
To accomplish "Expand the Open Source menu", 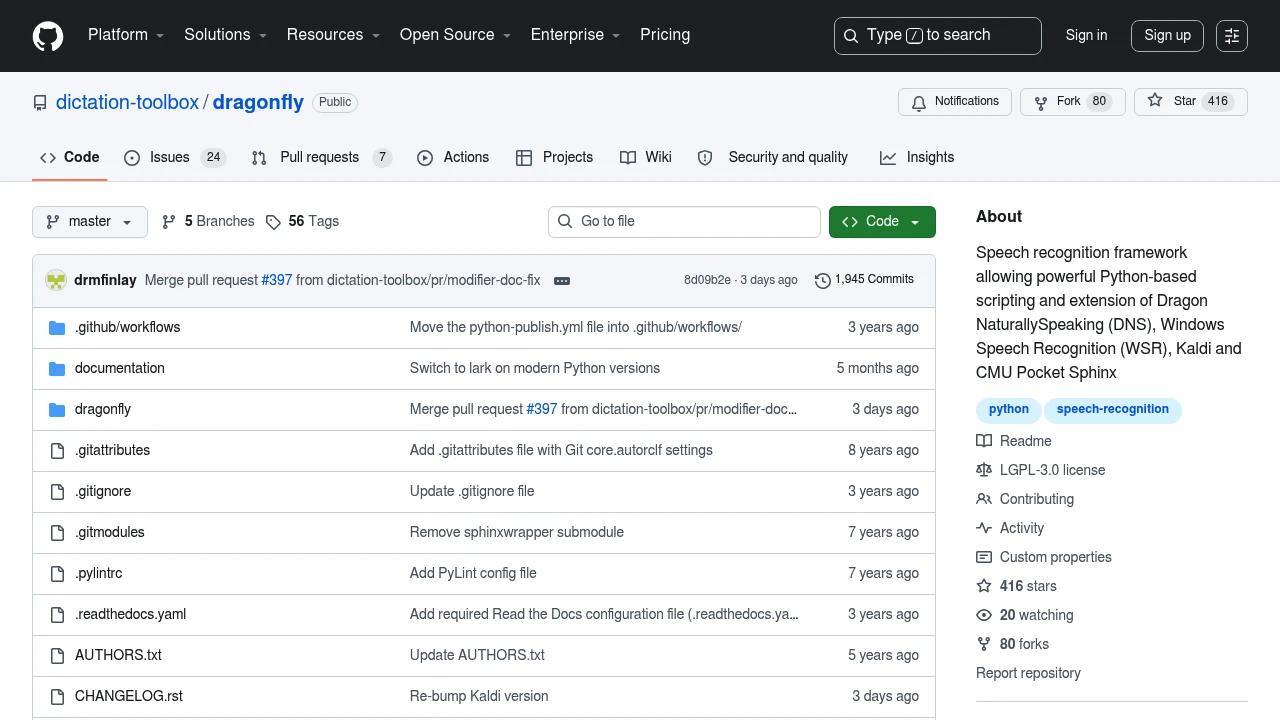I will click(x=455, y=35).
